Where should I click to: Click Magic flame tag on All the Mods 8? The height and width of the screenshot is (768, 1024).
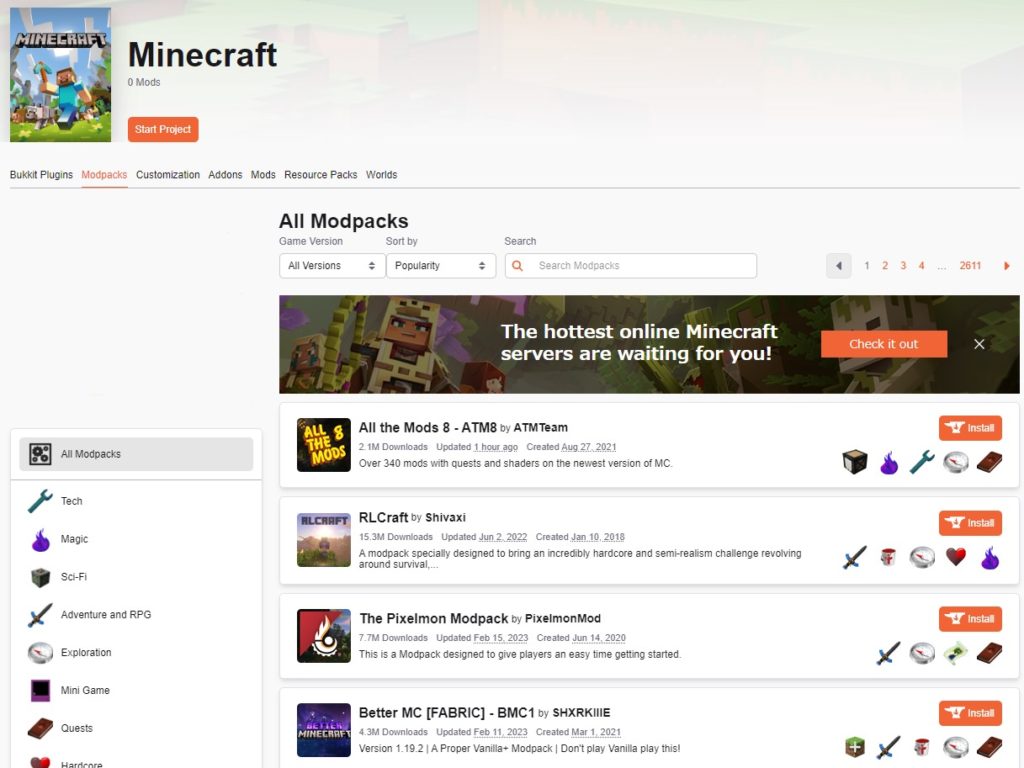tap(889, 462)
